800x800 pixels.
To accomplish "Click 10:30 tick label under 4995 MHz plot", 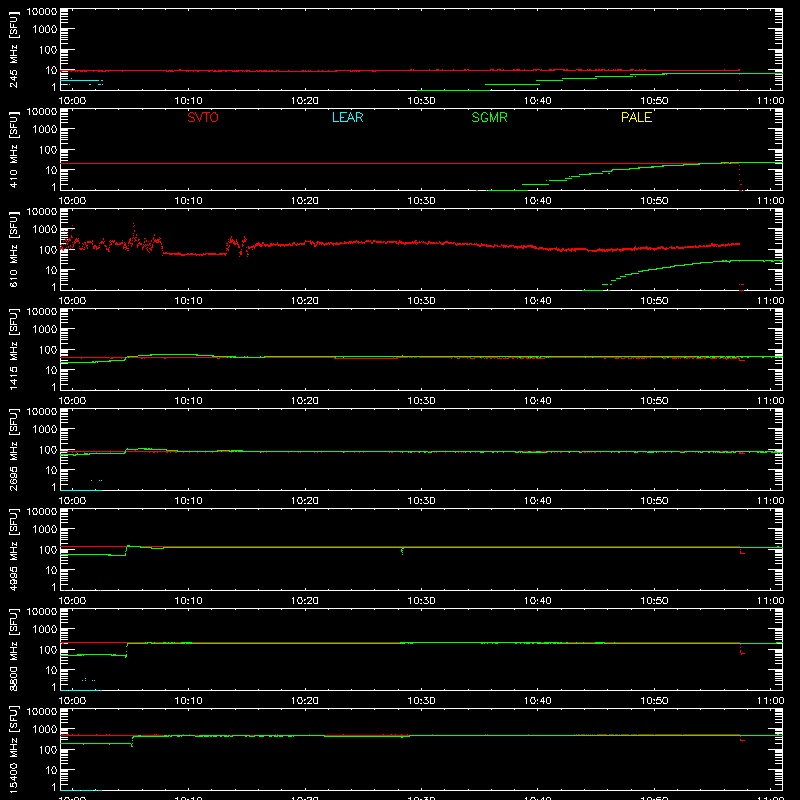I will pos(421,601).
